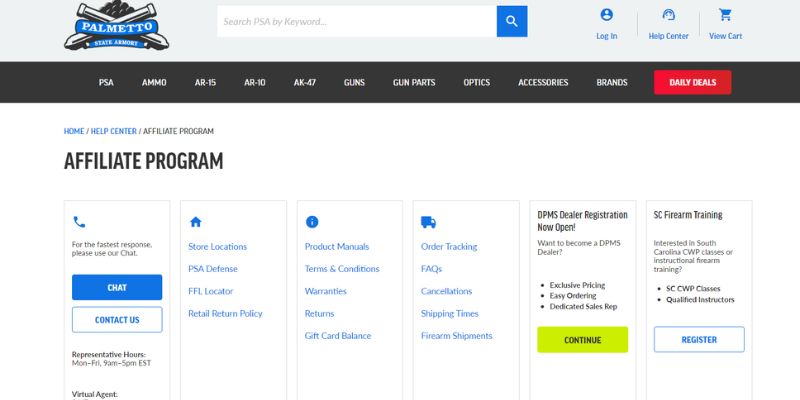Start a CHAT session
800x400 pixels.
click(x=117, y=287)
